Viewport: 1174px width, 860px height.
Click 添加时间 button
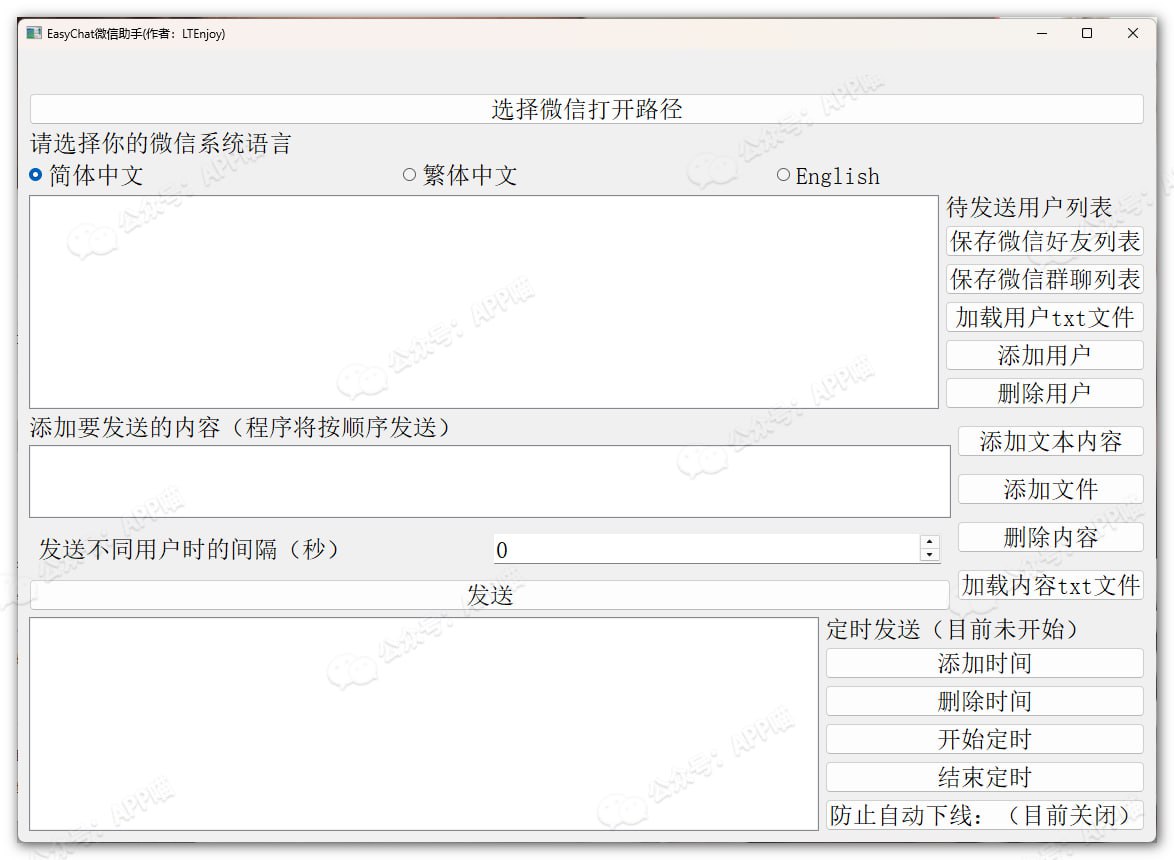coord(985,663)
